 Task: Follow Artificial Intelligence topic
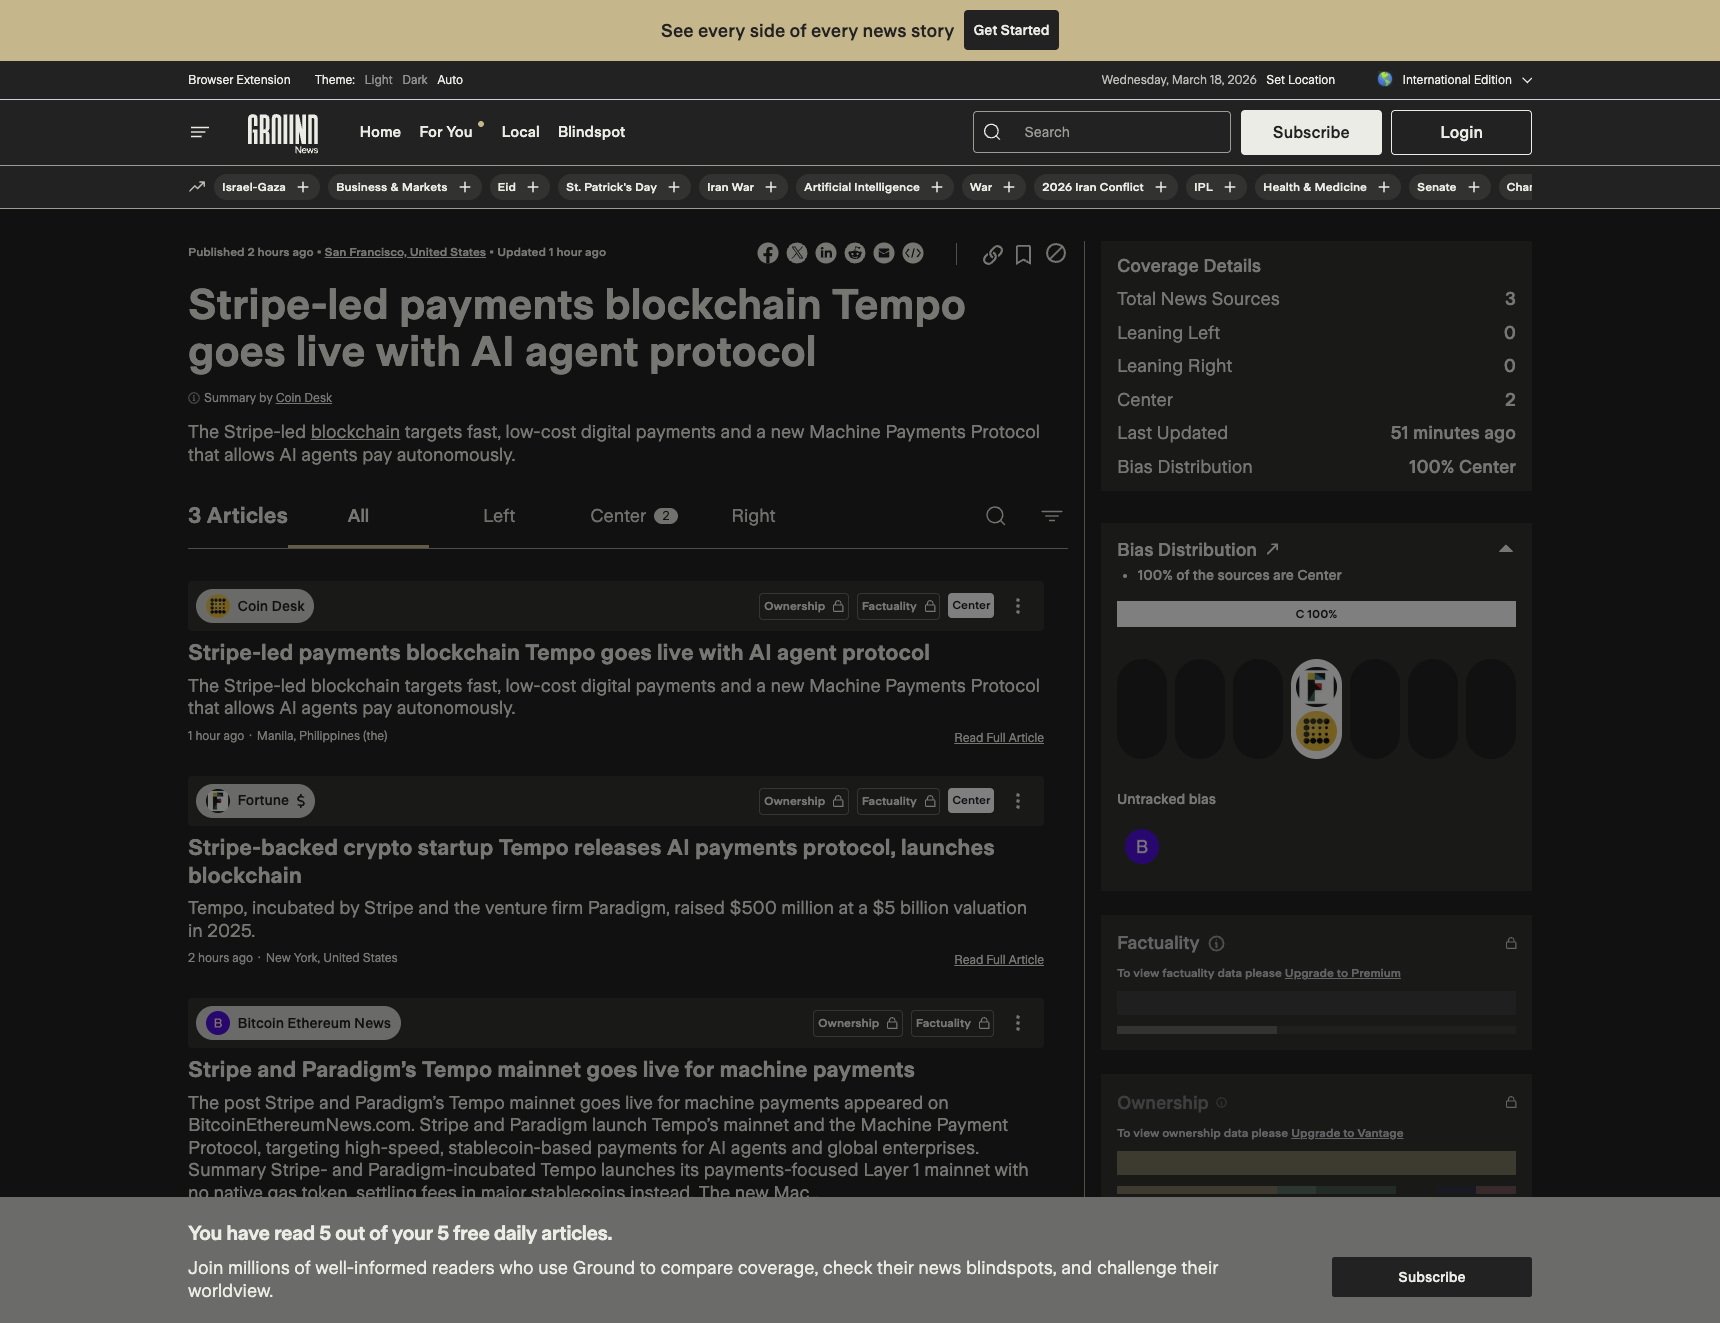[937, 187]
